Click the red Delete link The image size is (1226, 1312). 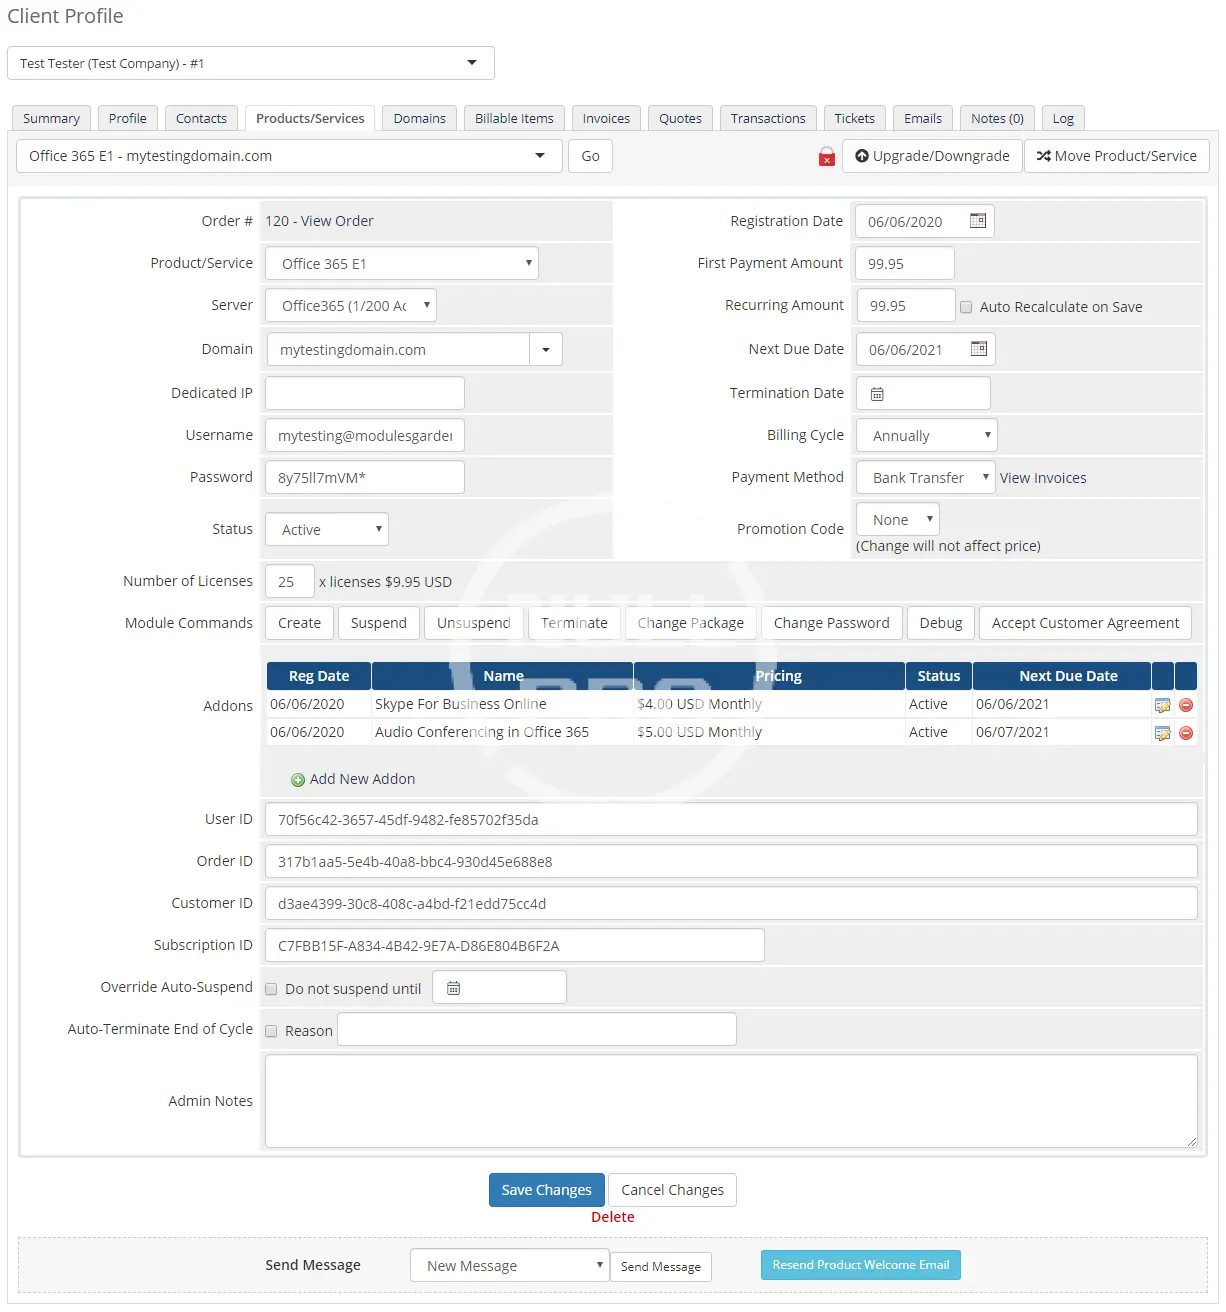[x=612, y=1217]
